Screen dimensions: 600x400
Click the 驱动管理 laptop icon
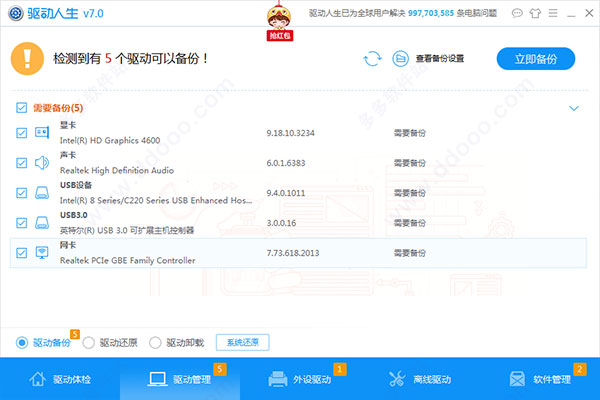[157, 379]
